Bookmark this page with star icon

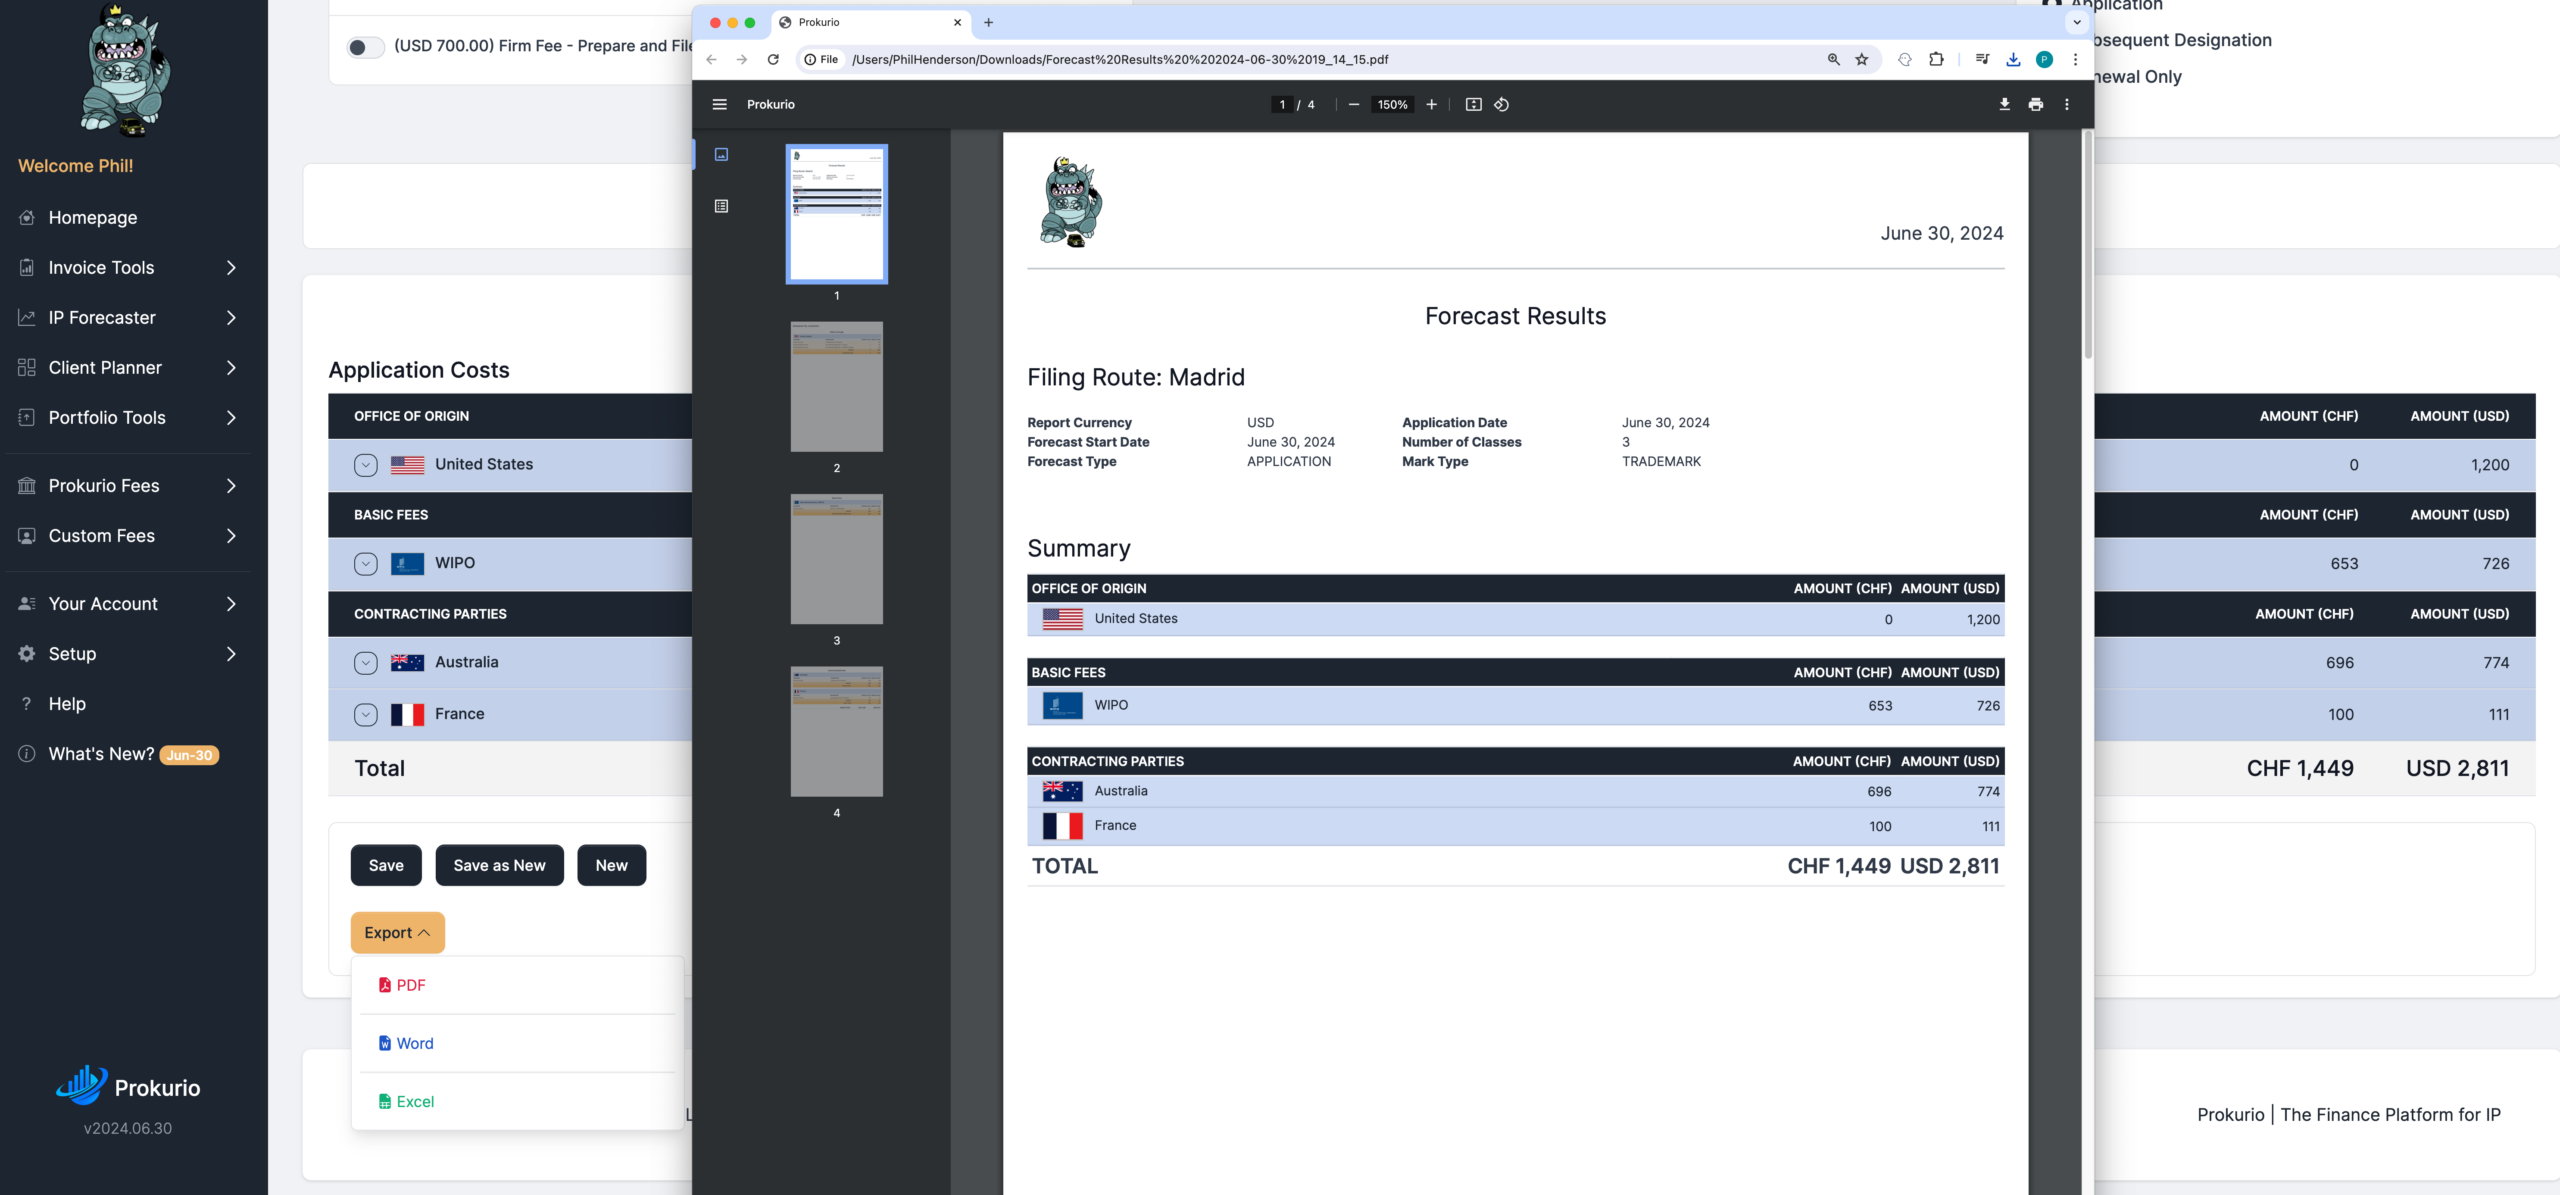[x=1862, y=59]
